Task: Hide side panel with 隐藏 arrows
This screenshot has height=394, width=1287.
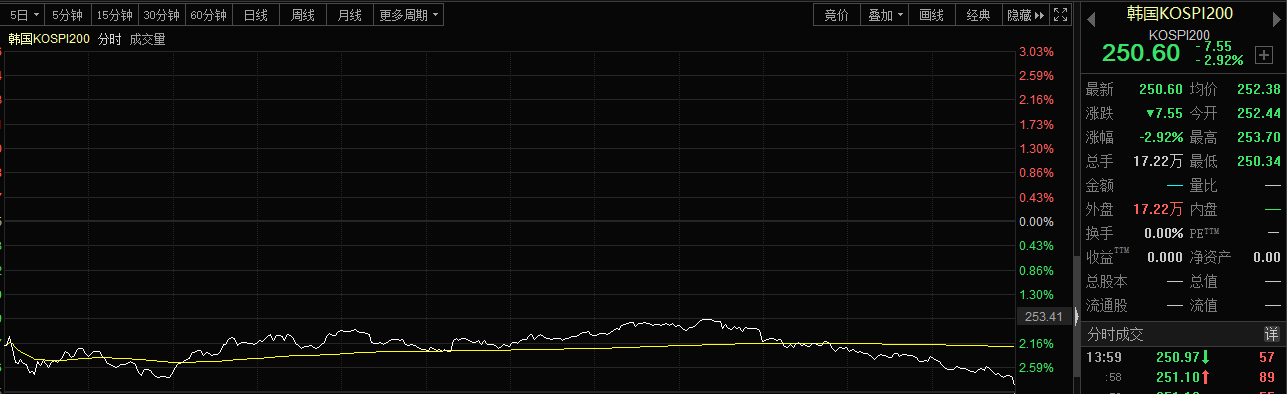Action: pos(1025,15)
